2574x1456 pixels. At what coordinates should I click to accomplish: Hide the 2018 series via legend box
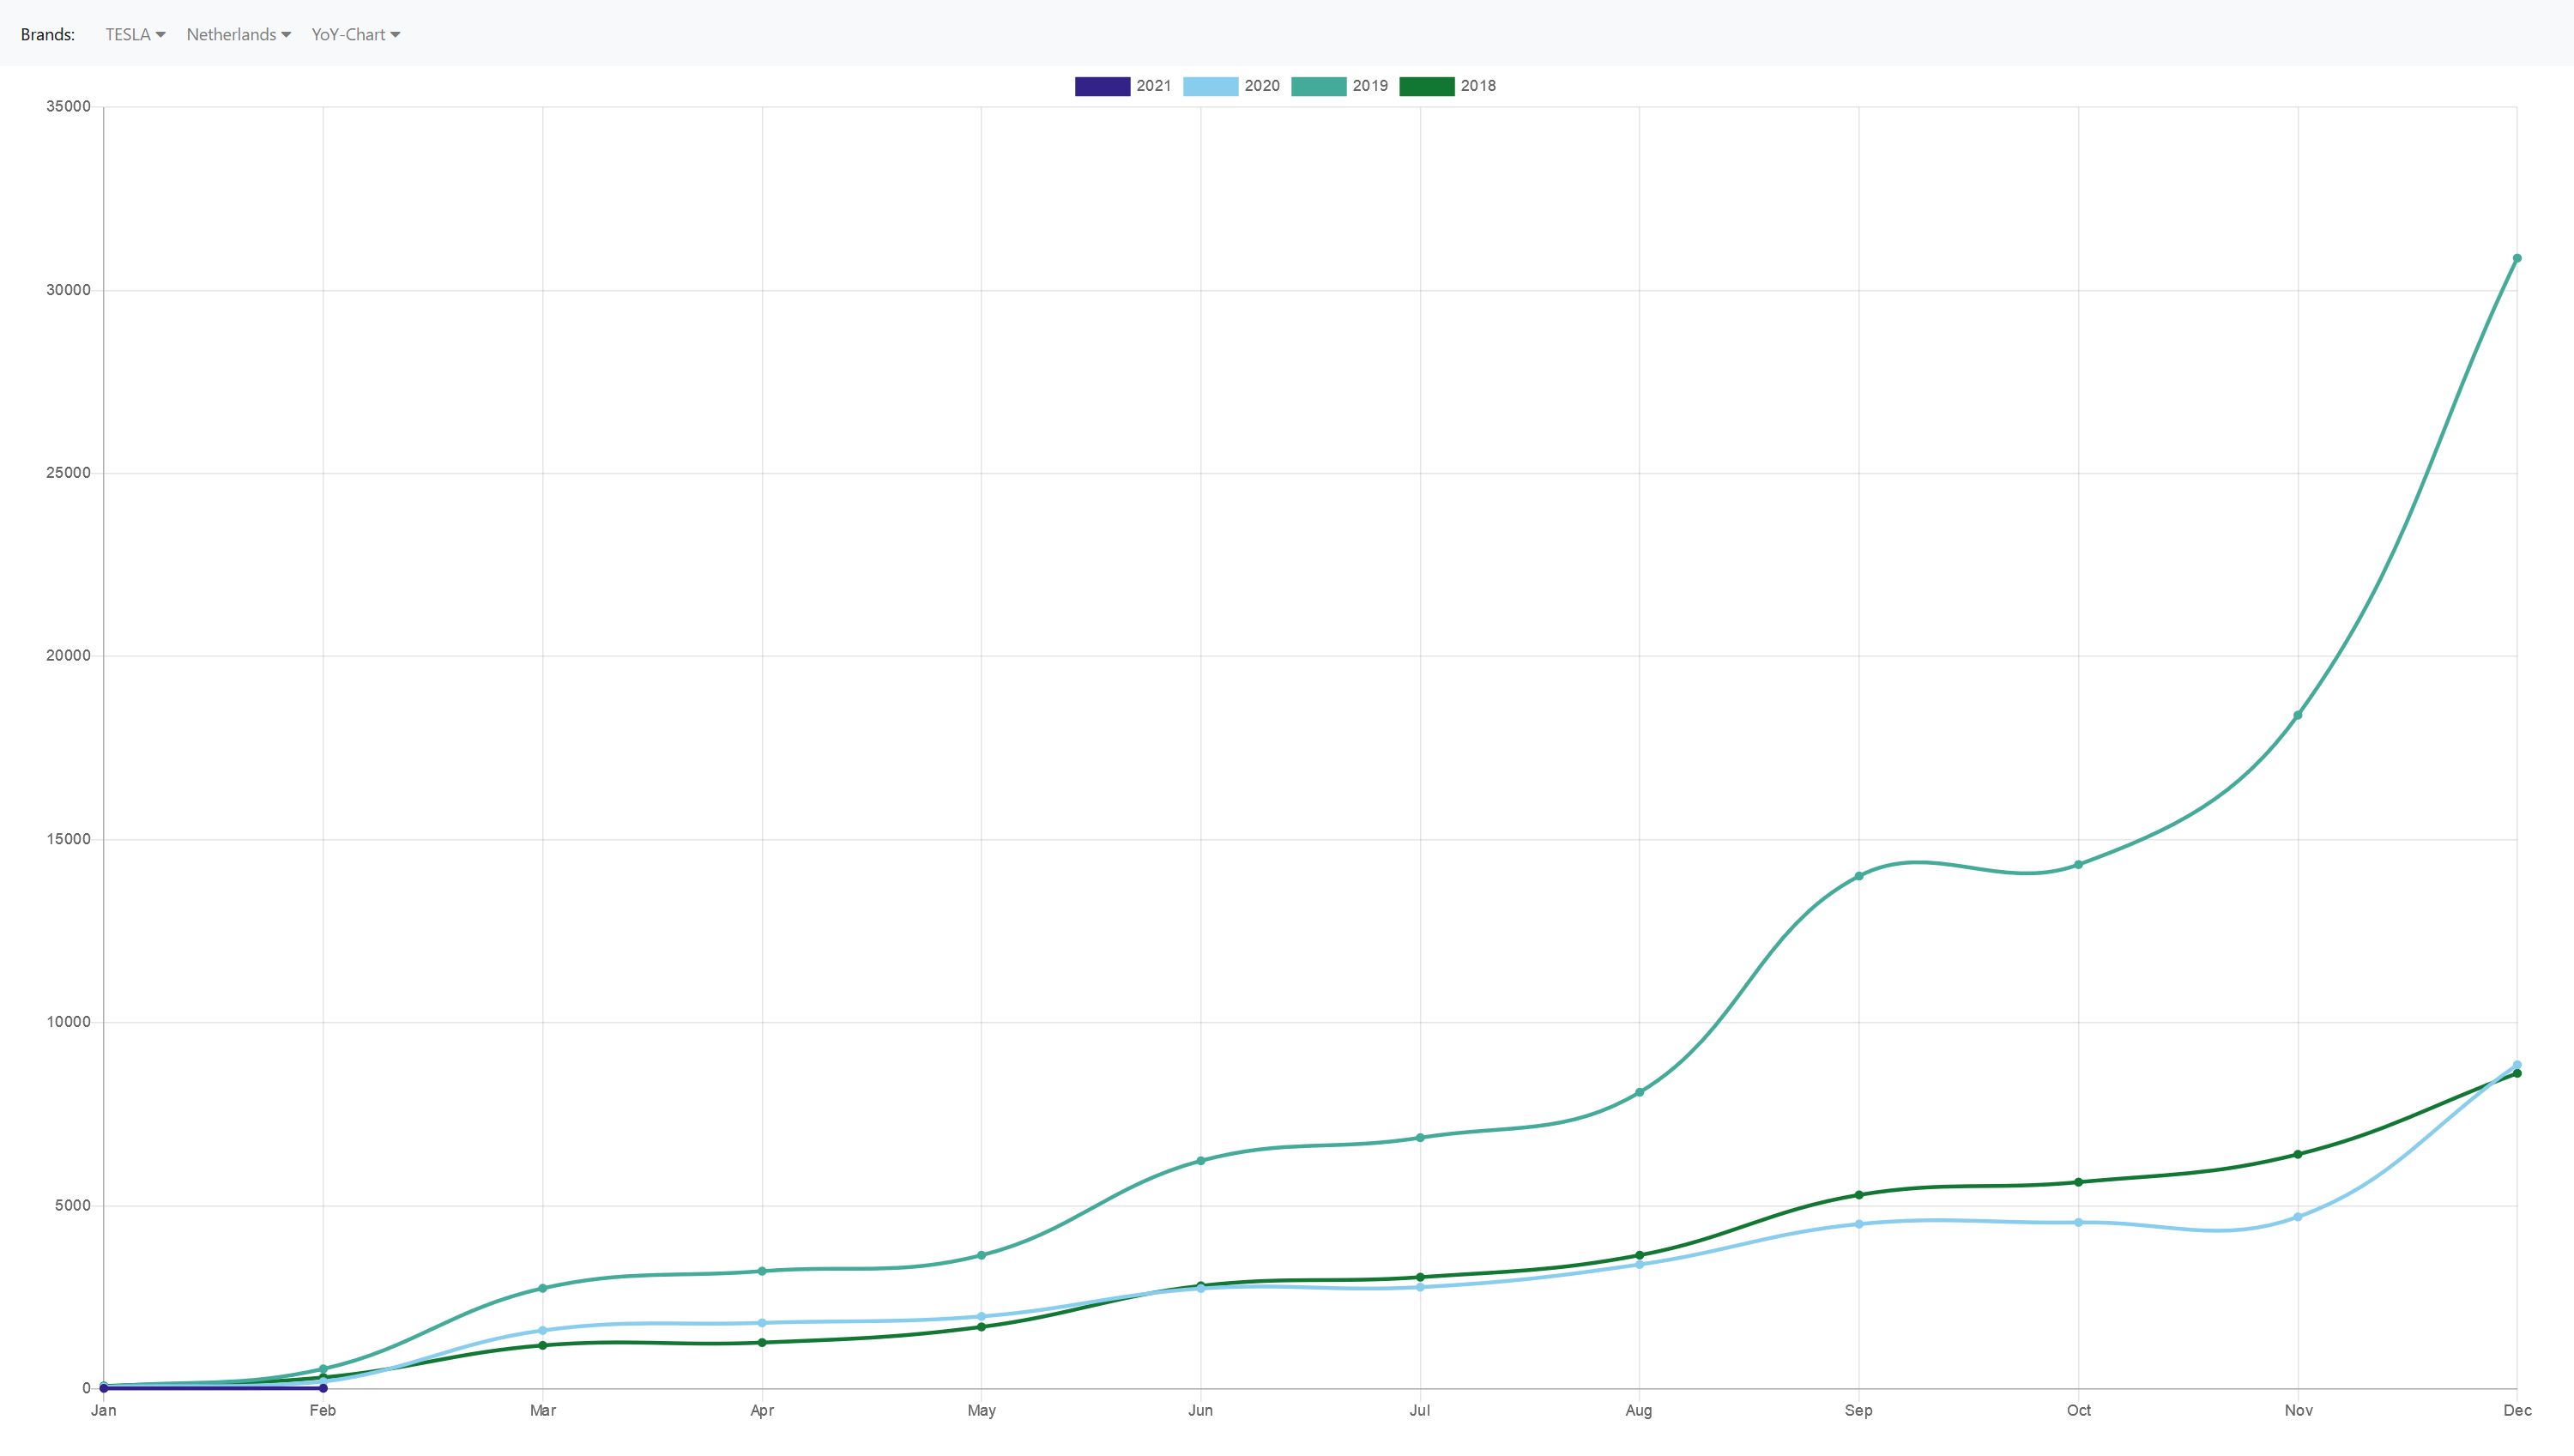point(1426,86)
